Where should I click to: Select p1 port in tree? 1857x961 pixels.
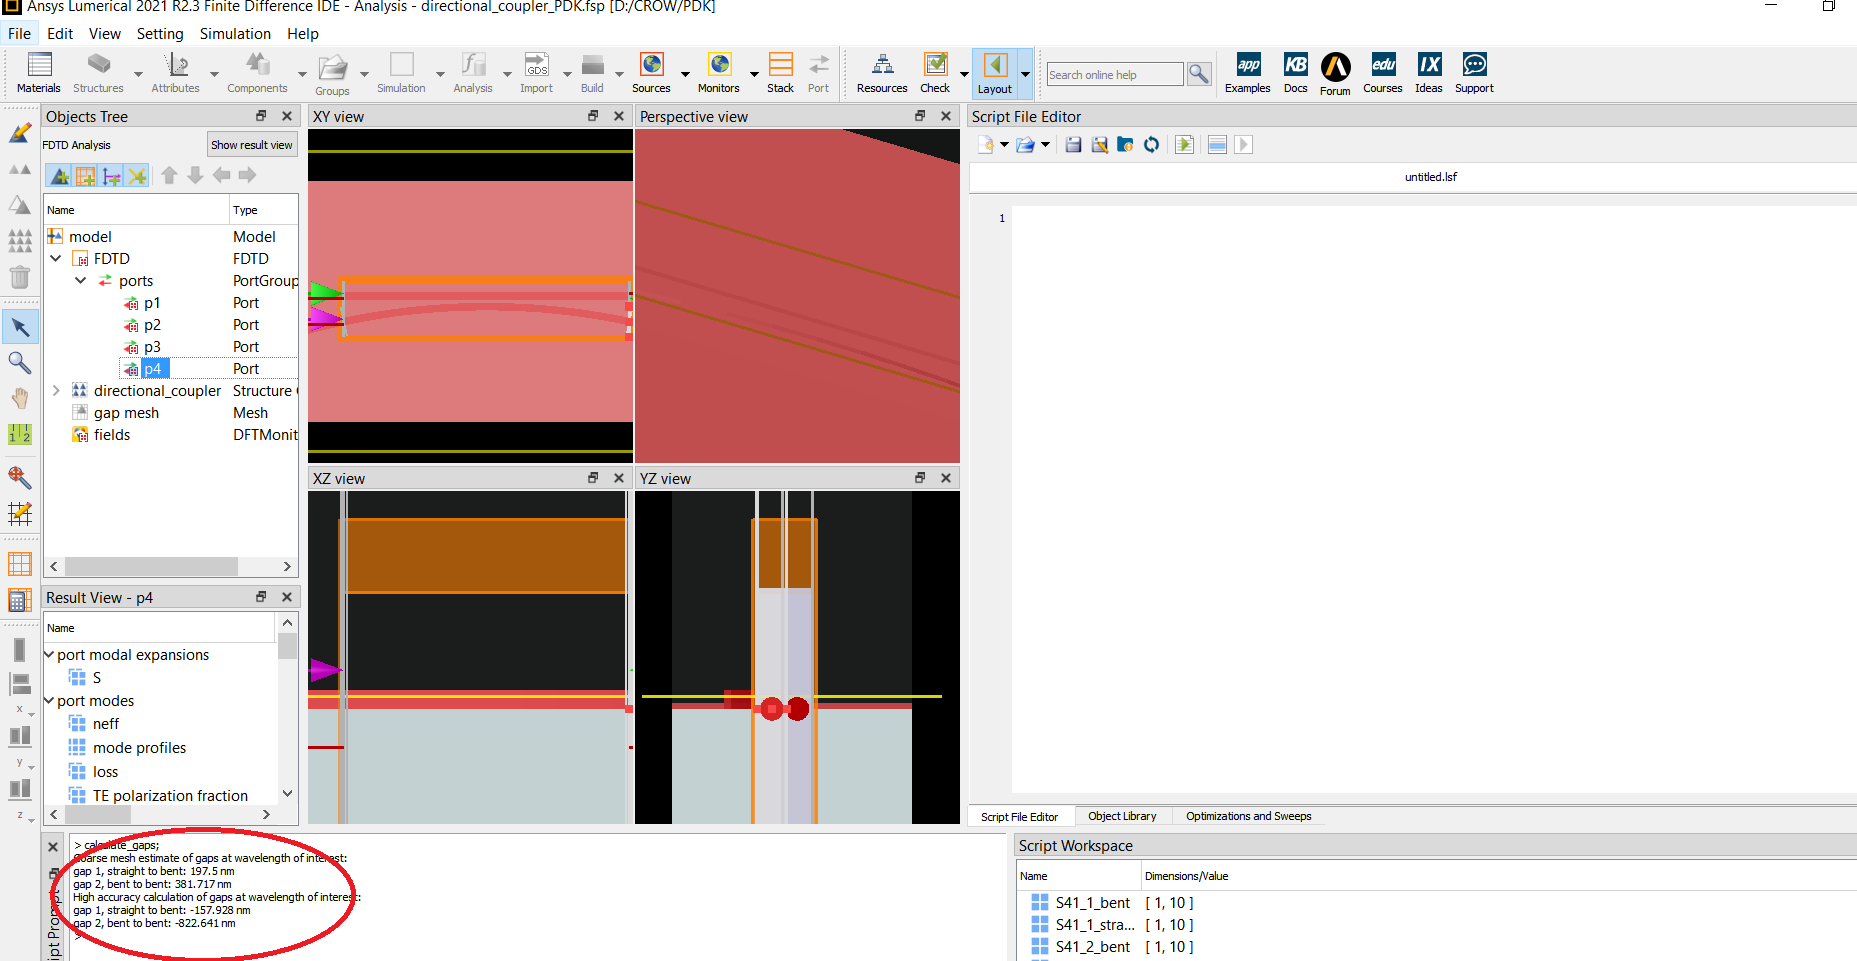point(152,303)
